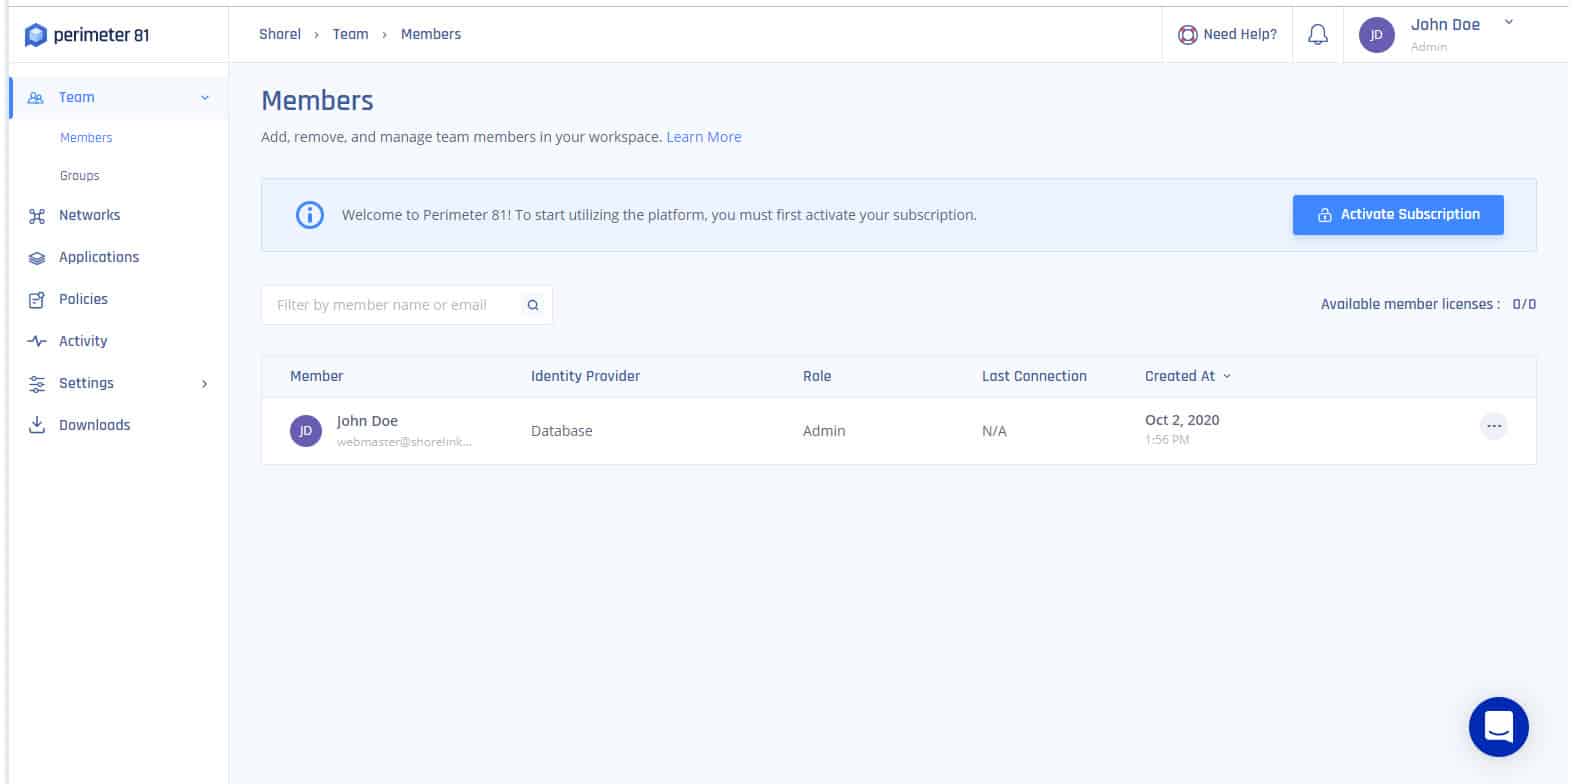Click the Member column header
This screenshot has height=784, width=1576.
tap(316, 376)
